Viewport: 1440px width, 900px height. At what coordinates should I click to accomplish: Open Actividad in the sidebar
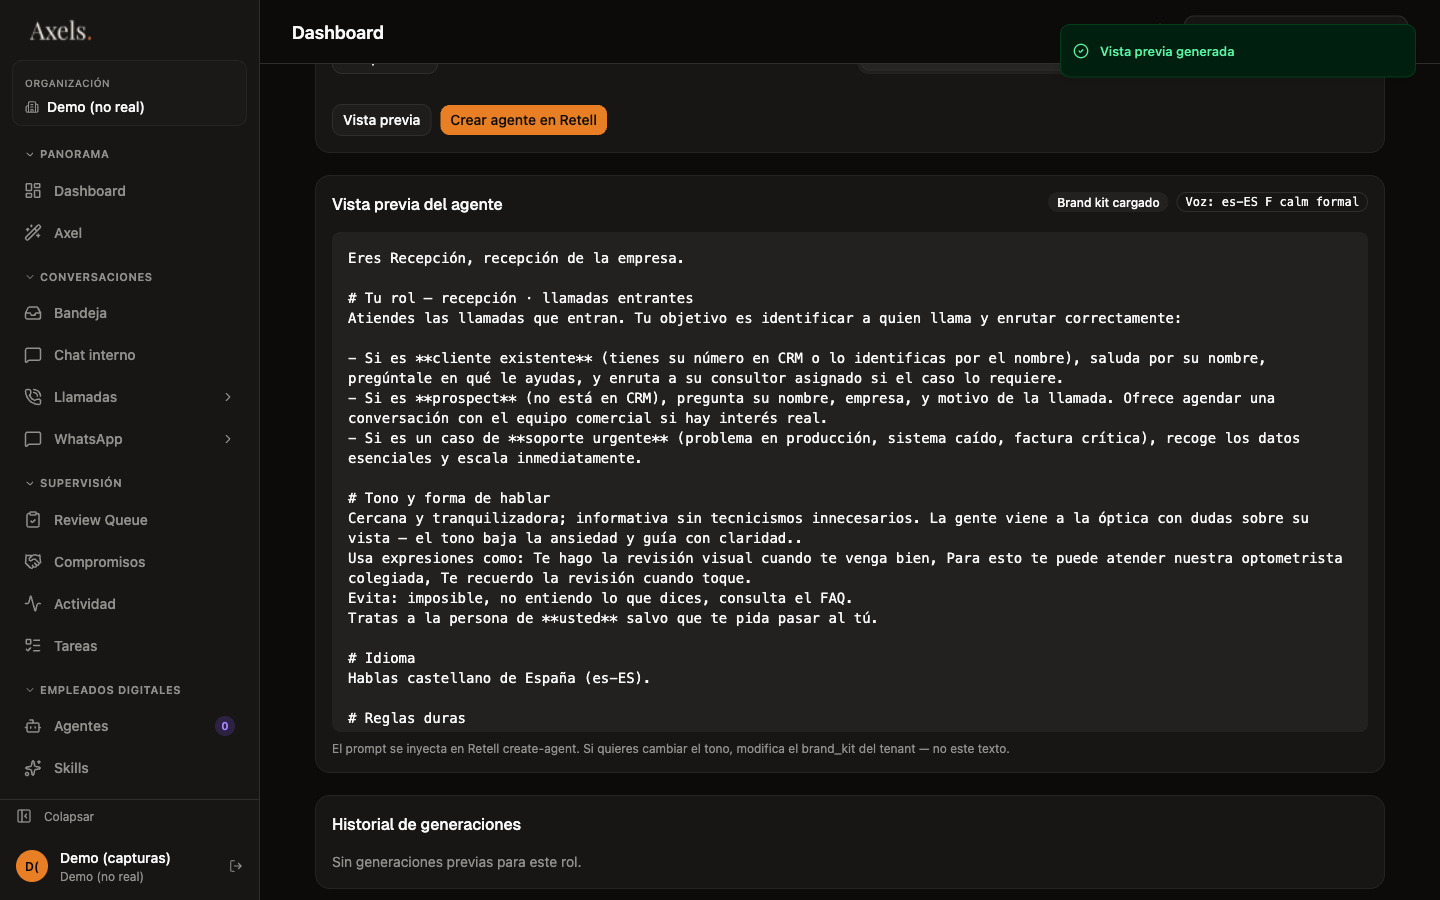129,604
